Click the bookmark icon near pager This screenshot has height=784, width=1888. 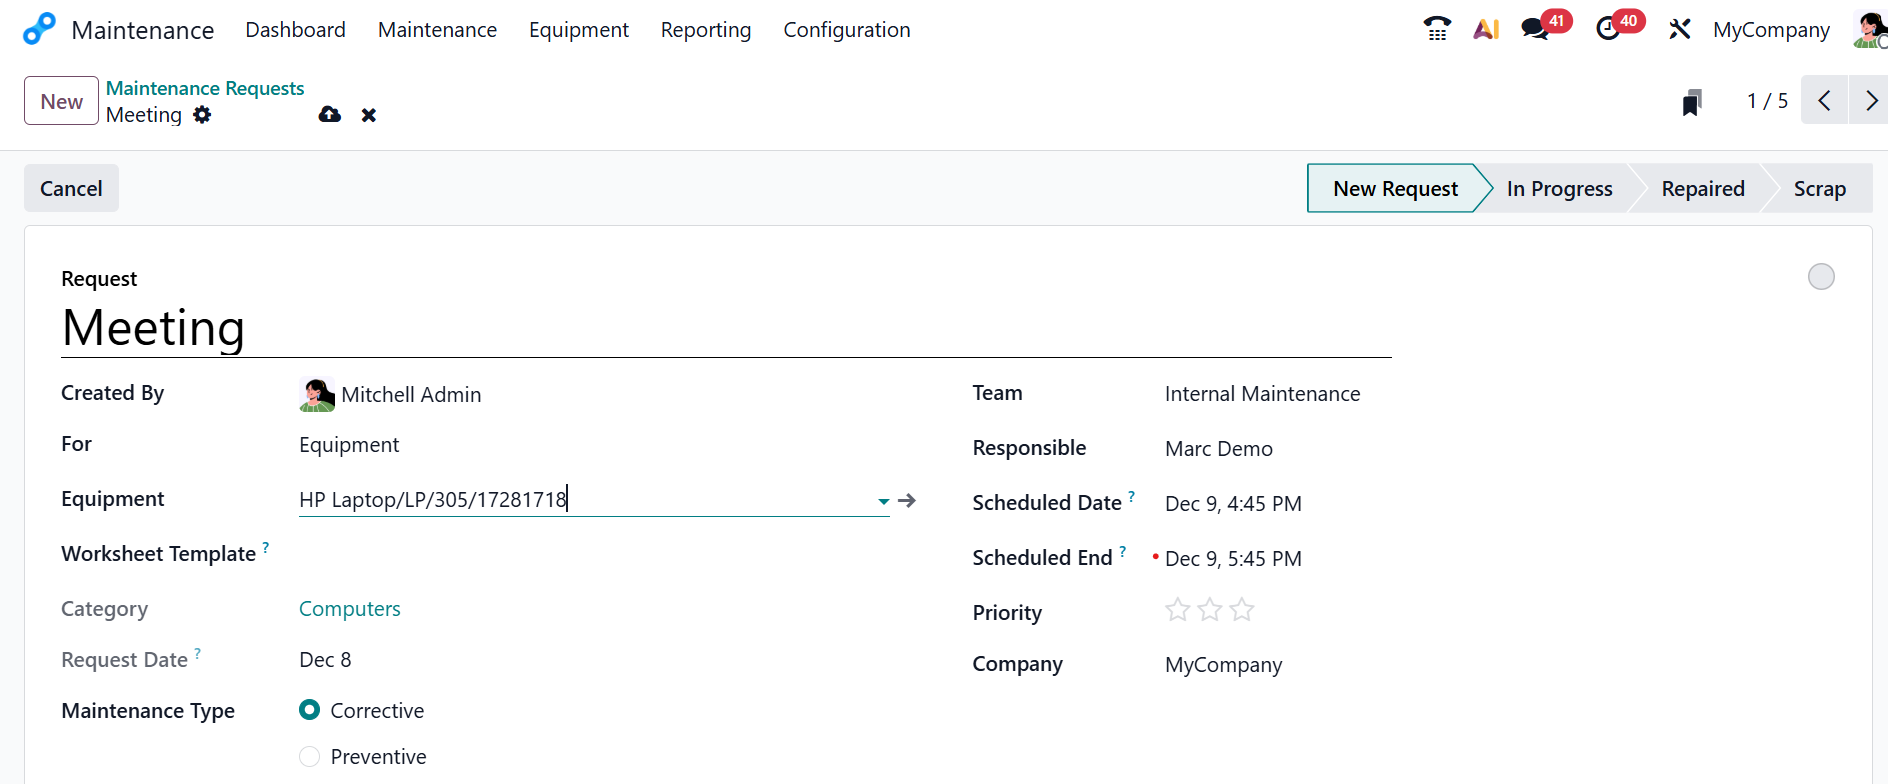[x=1691, y=102]
